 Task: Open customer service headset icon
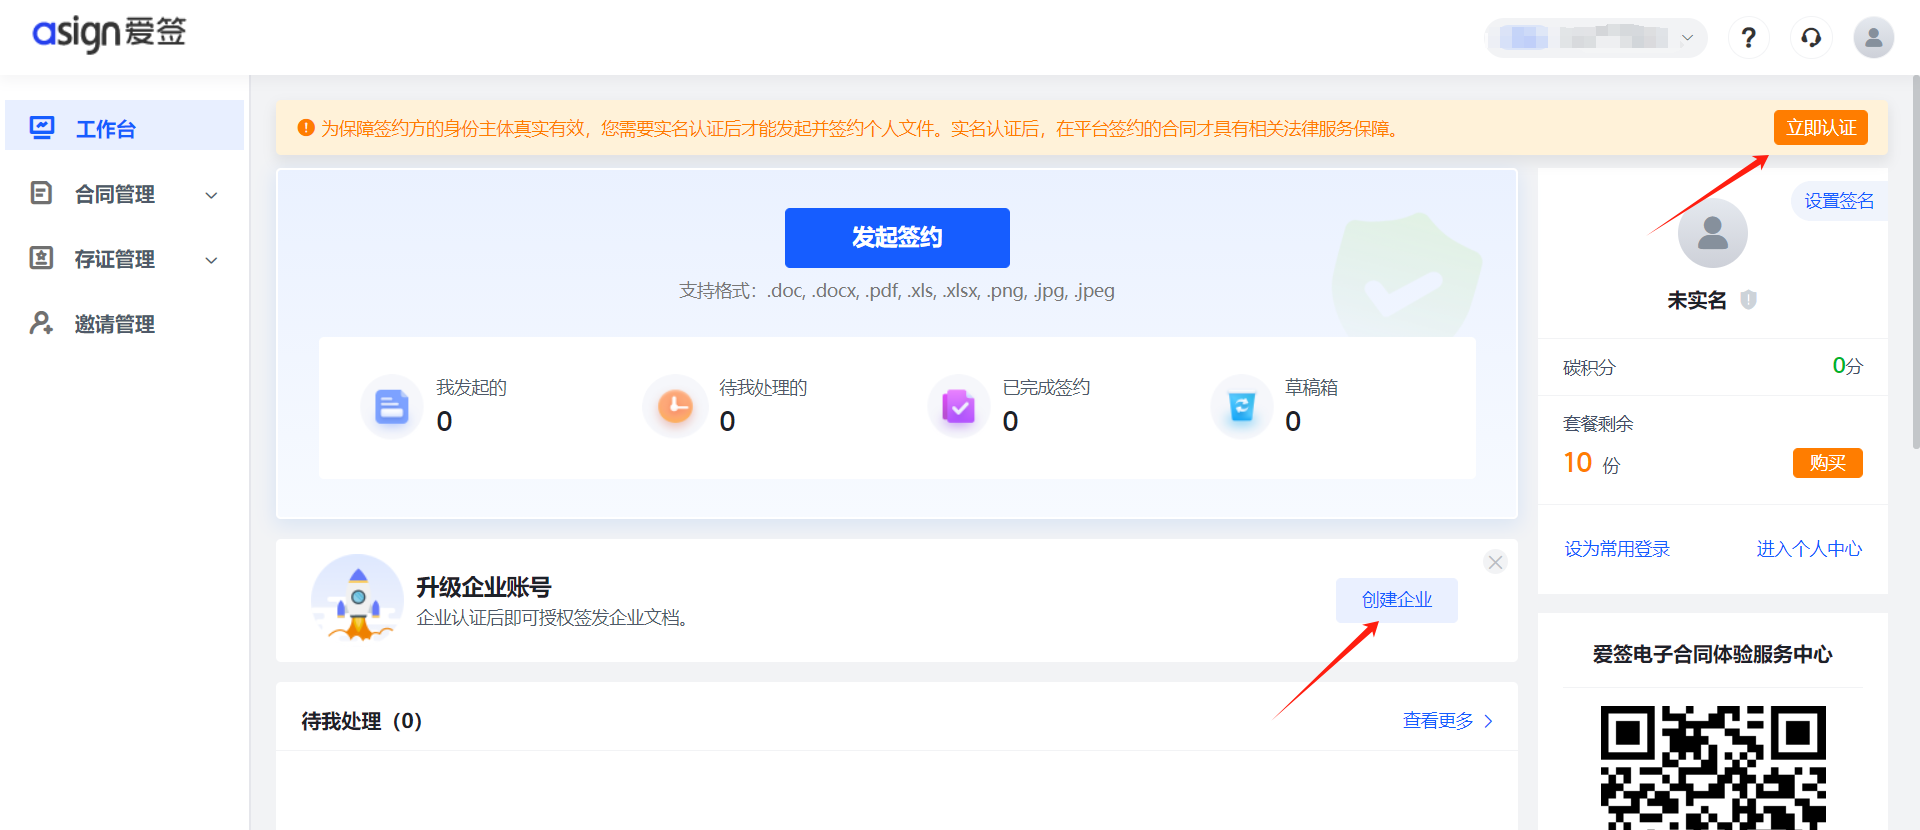[1811, 38]
